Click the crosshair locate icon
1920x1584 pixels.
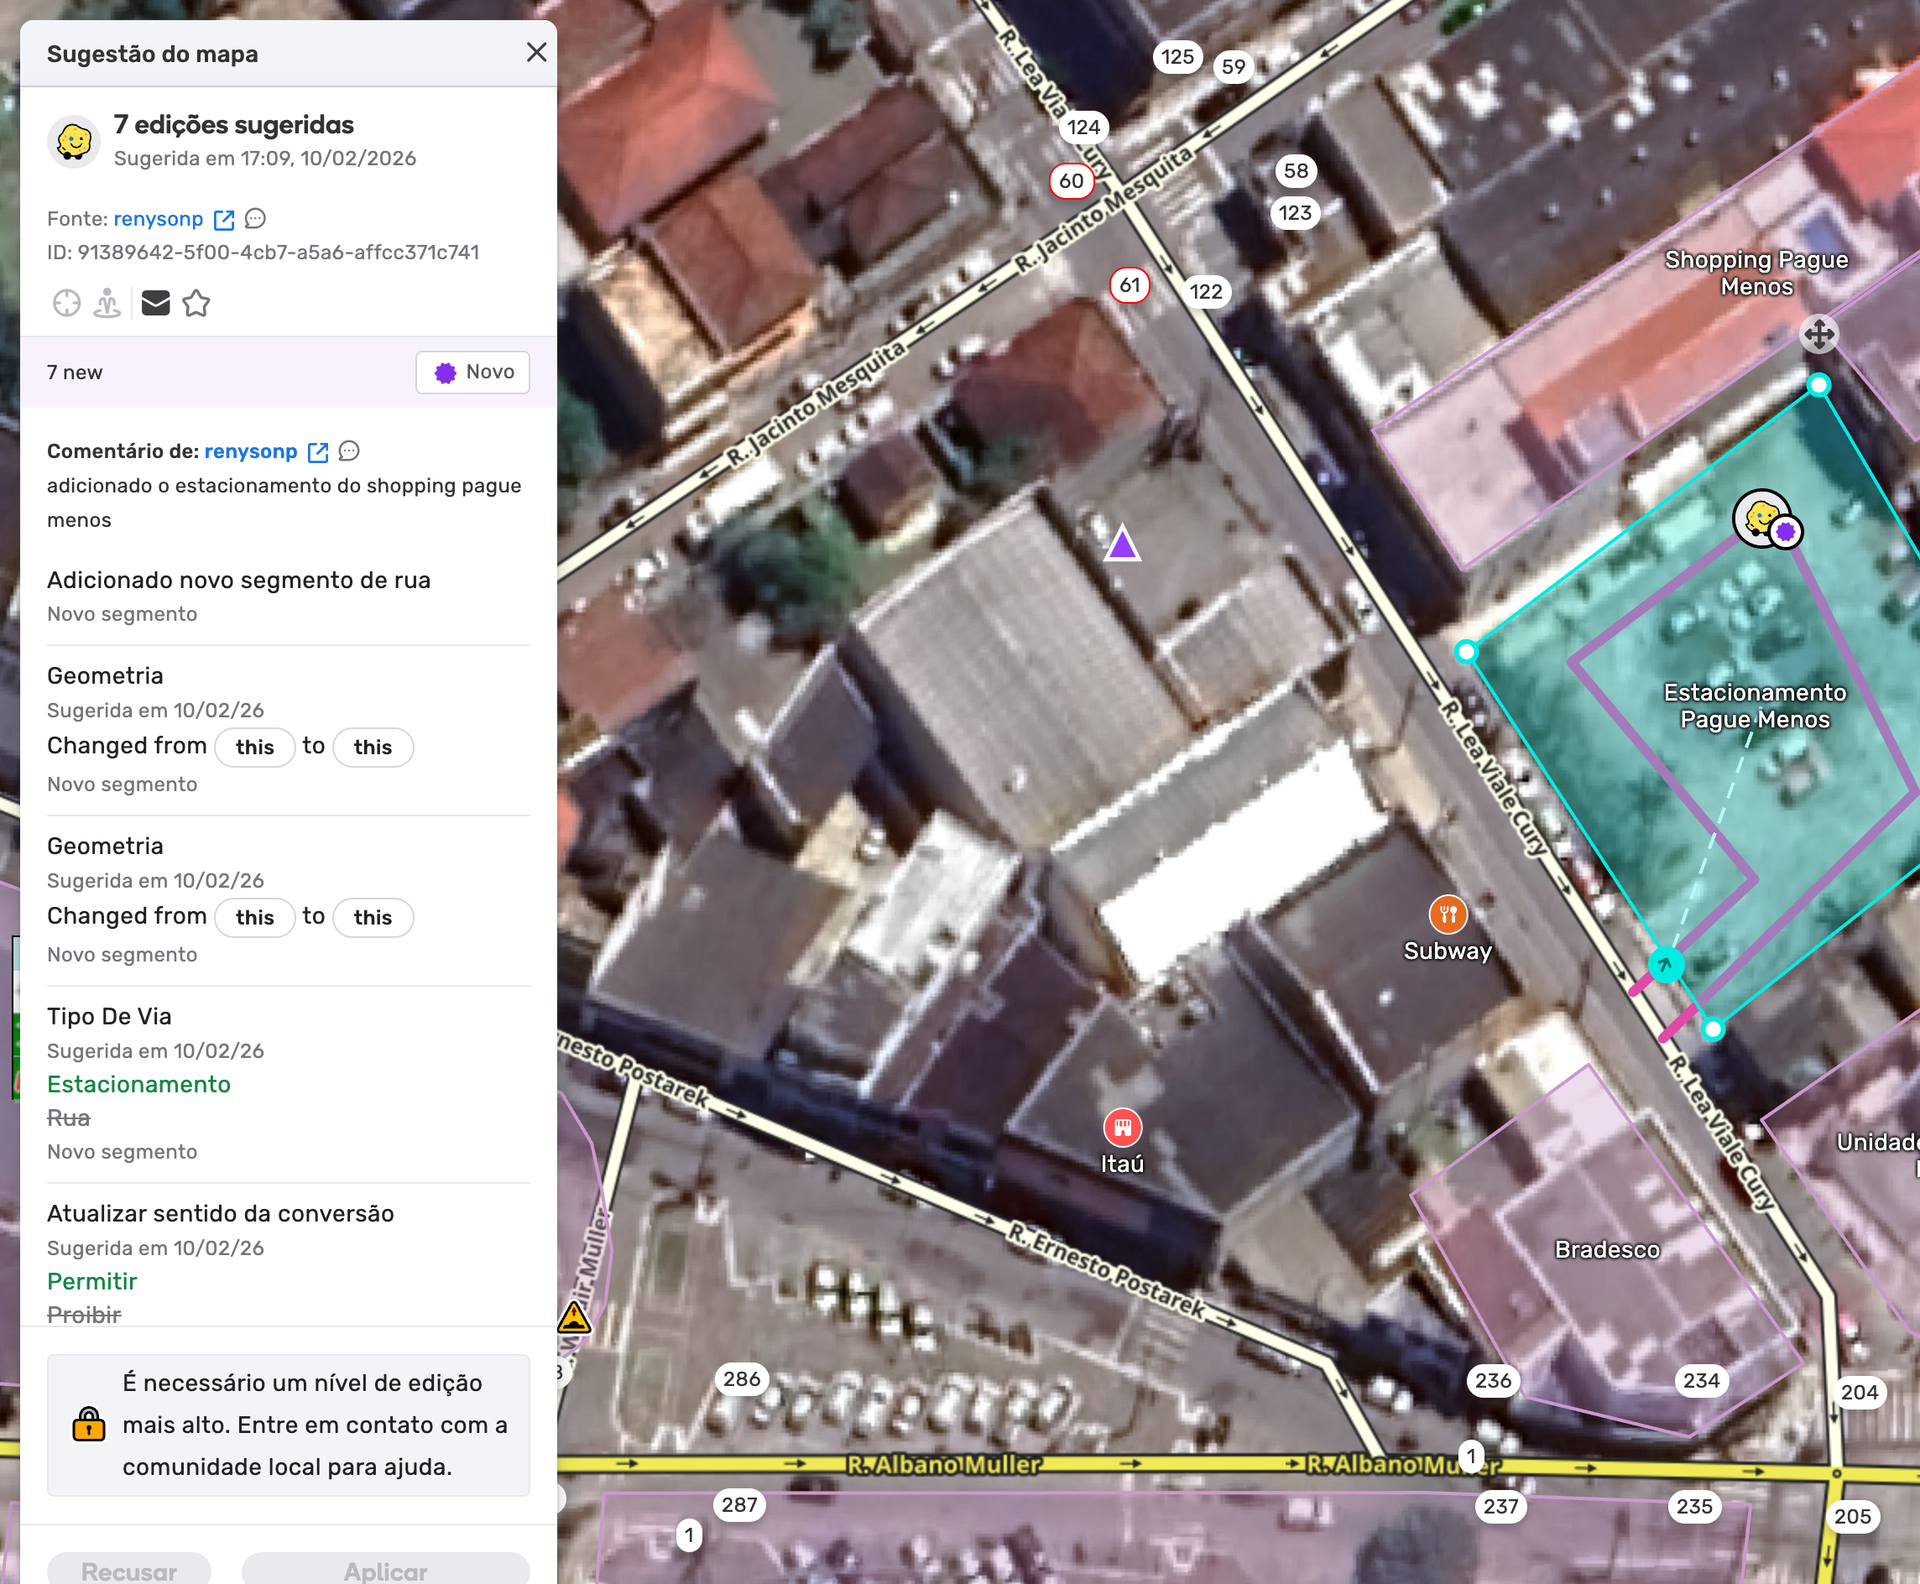[x=67, y=303]
